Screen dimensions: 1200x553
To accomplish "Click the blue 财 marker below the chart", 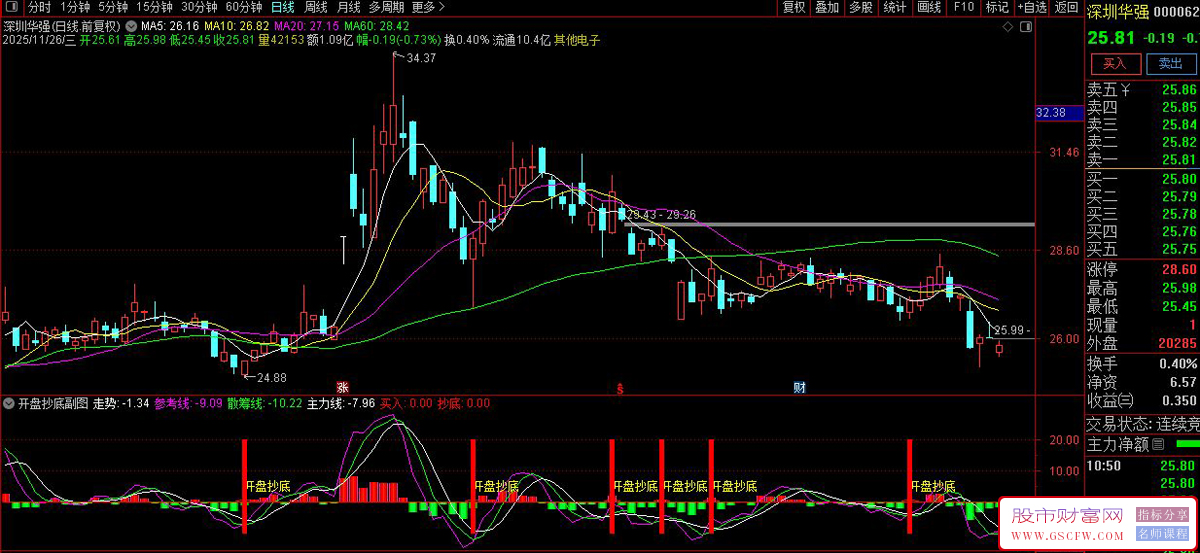I will point(800,386).
